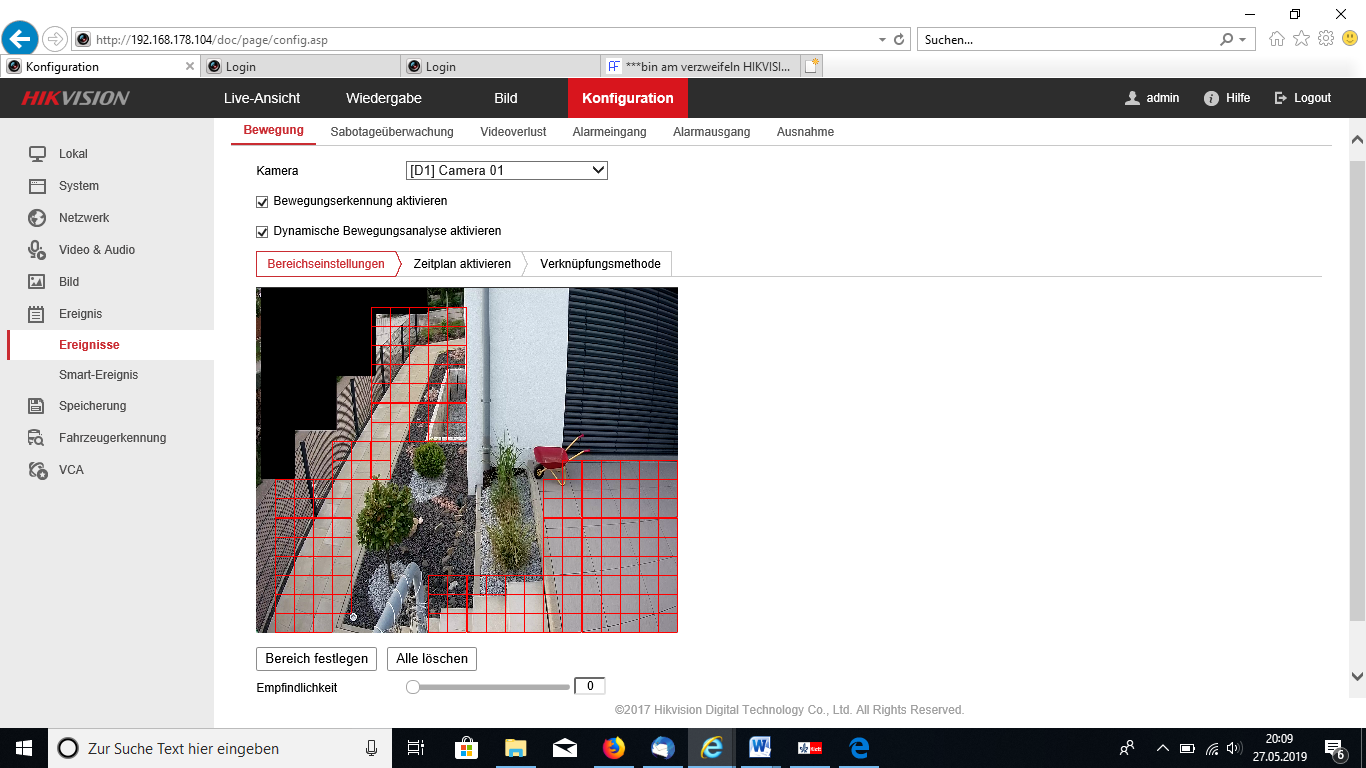Open the VCA sidebar icon
This screenshot has width=1366, height=768.
[x=37, y=470]
